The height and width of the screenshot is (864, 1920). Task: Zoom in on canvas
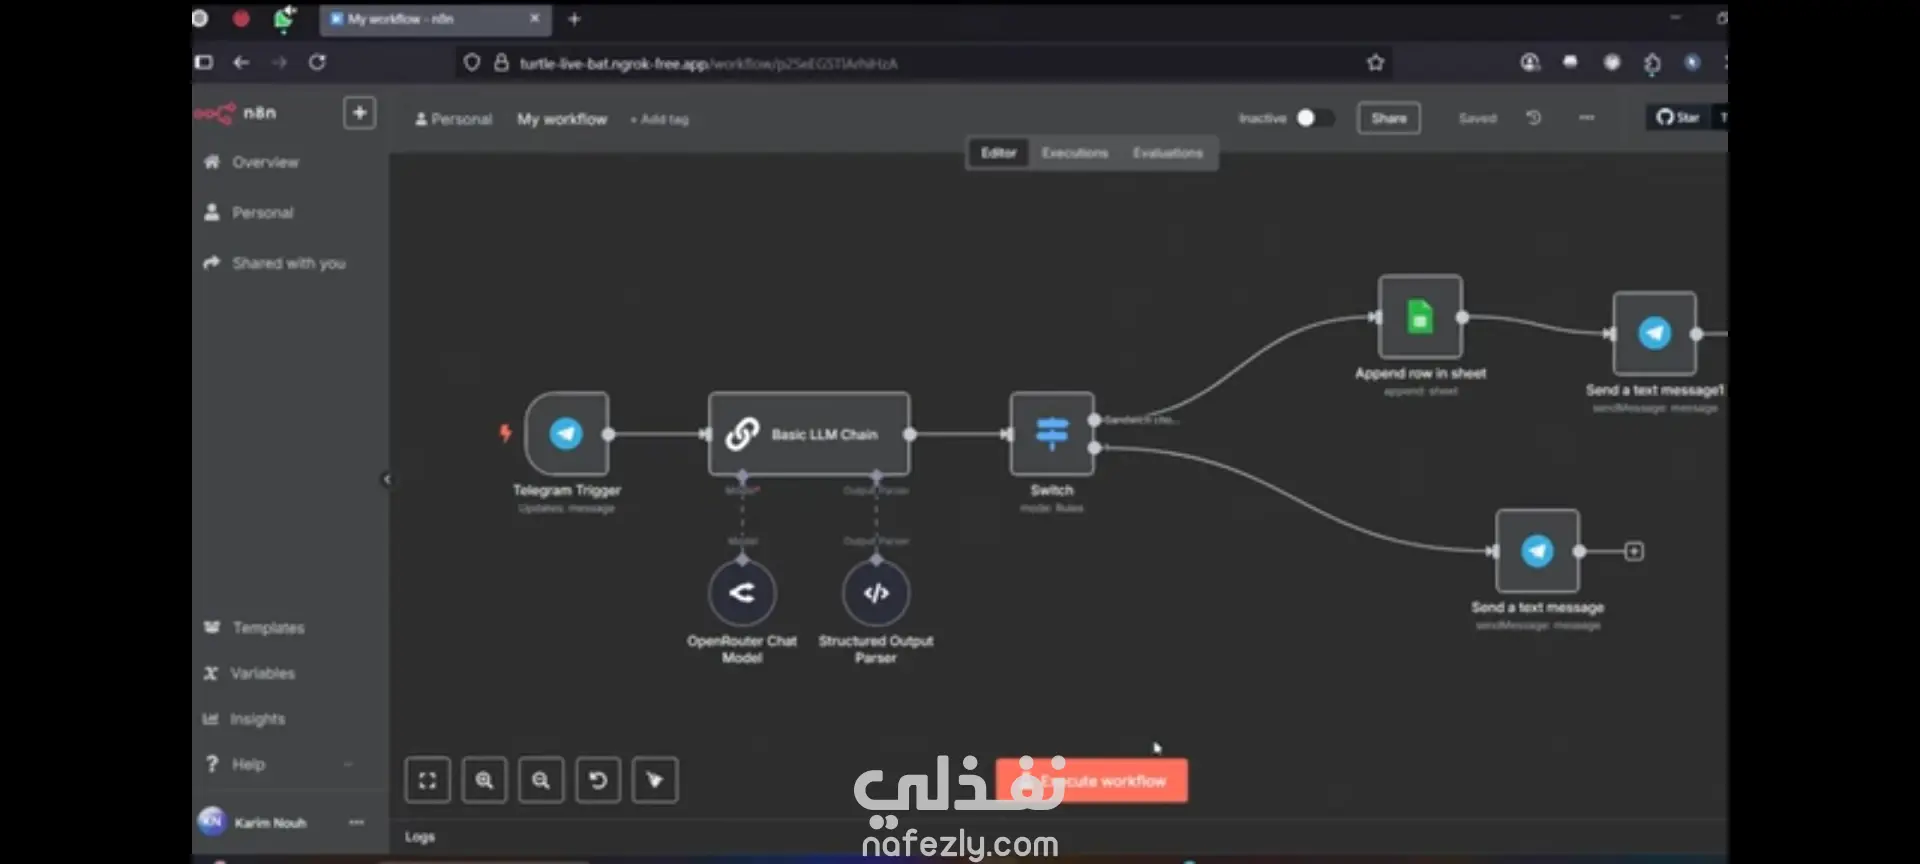(485, 780)
